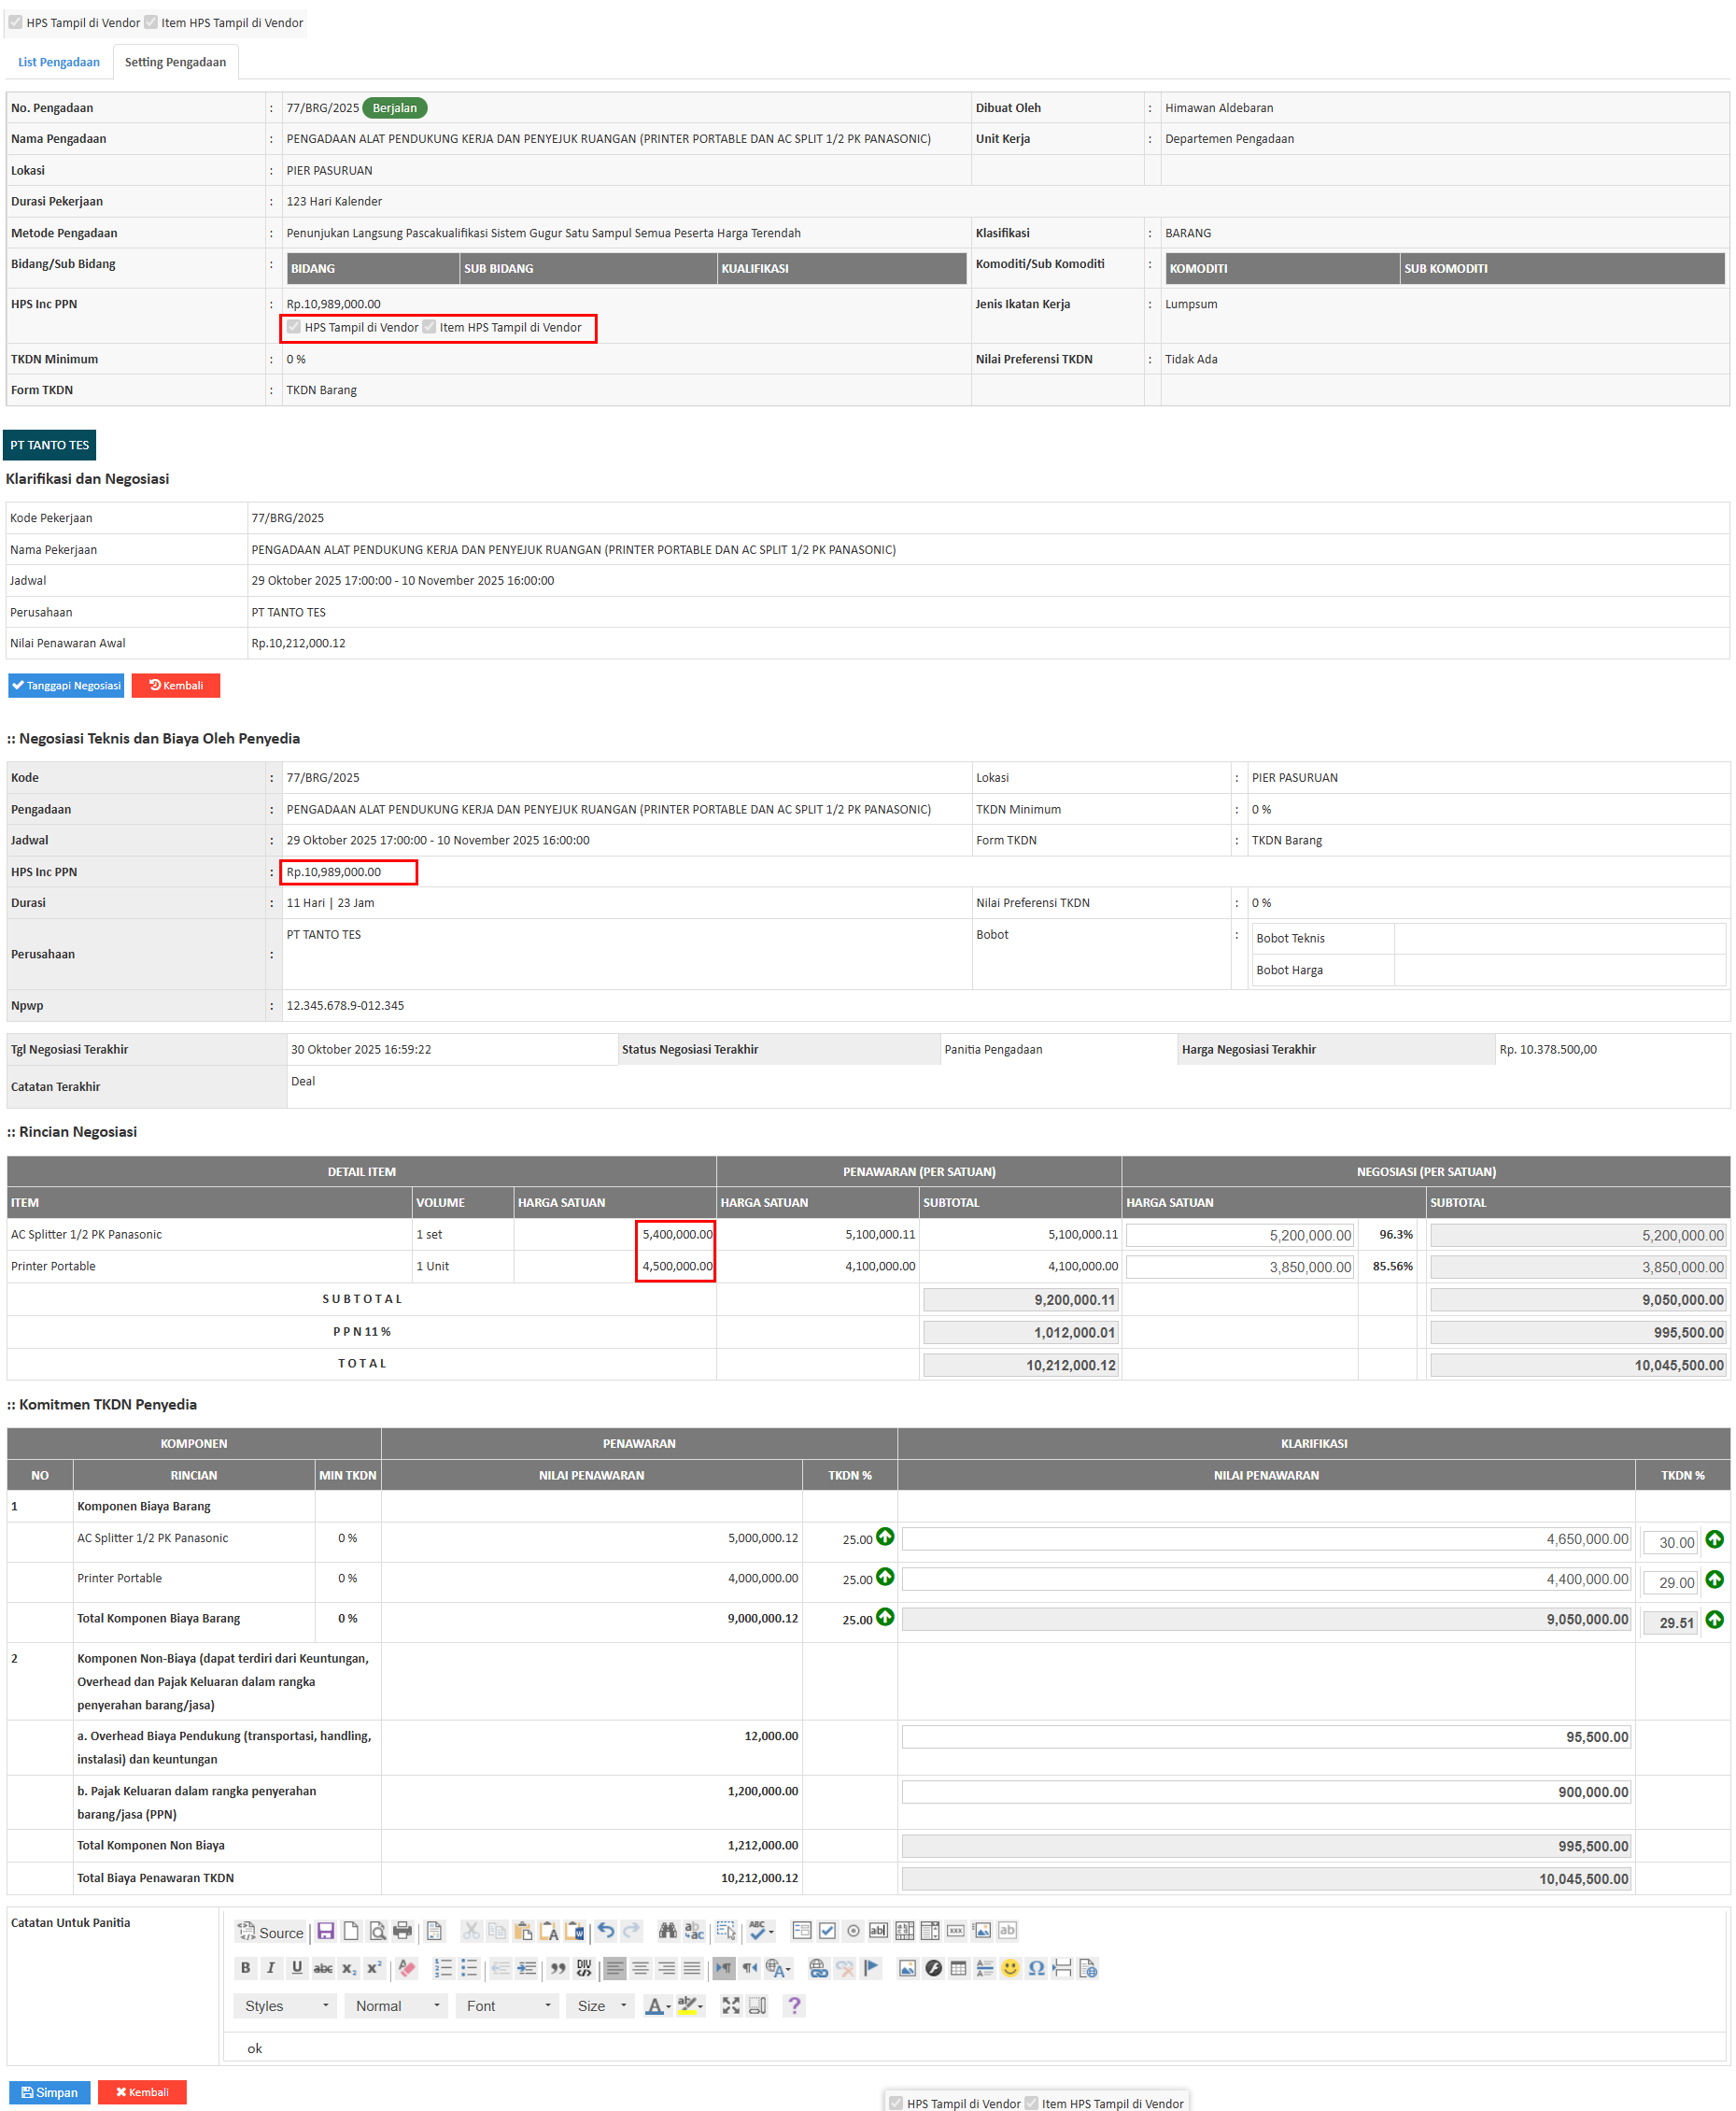
Task: Toggle Italic formatting in the editor
Action: point(271,1968)
